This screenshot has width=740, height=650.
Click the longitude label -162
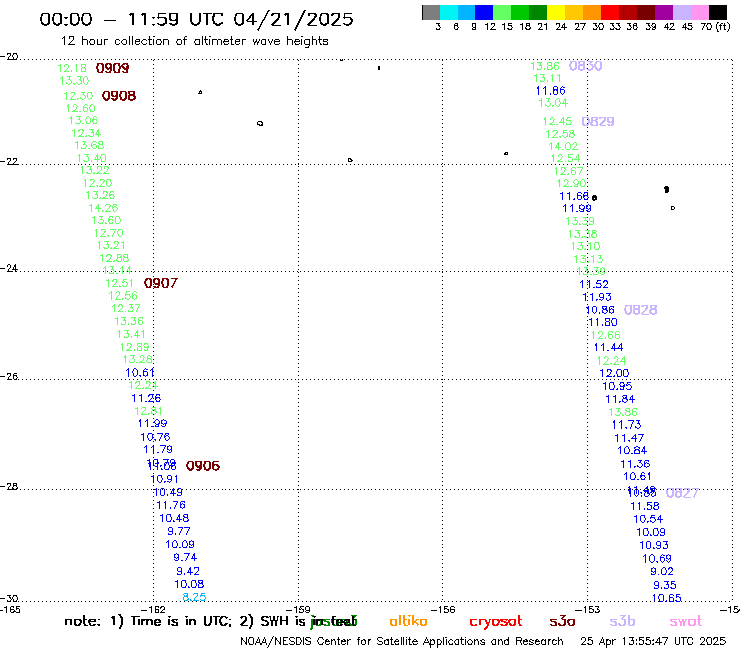pos(154,609)
